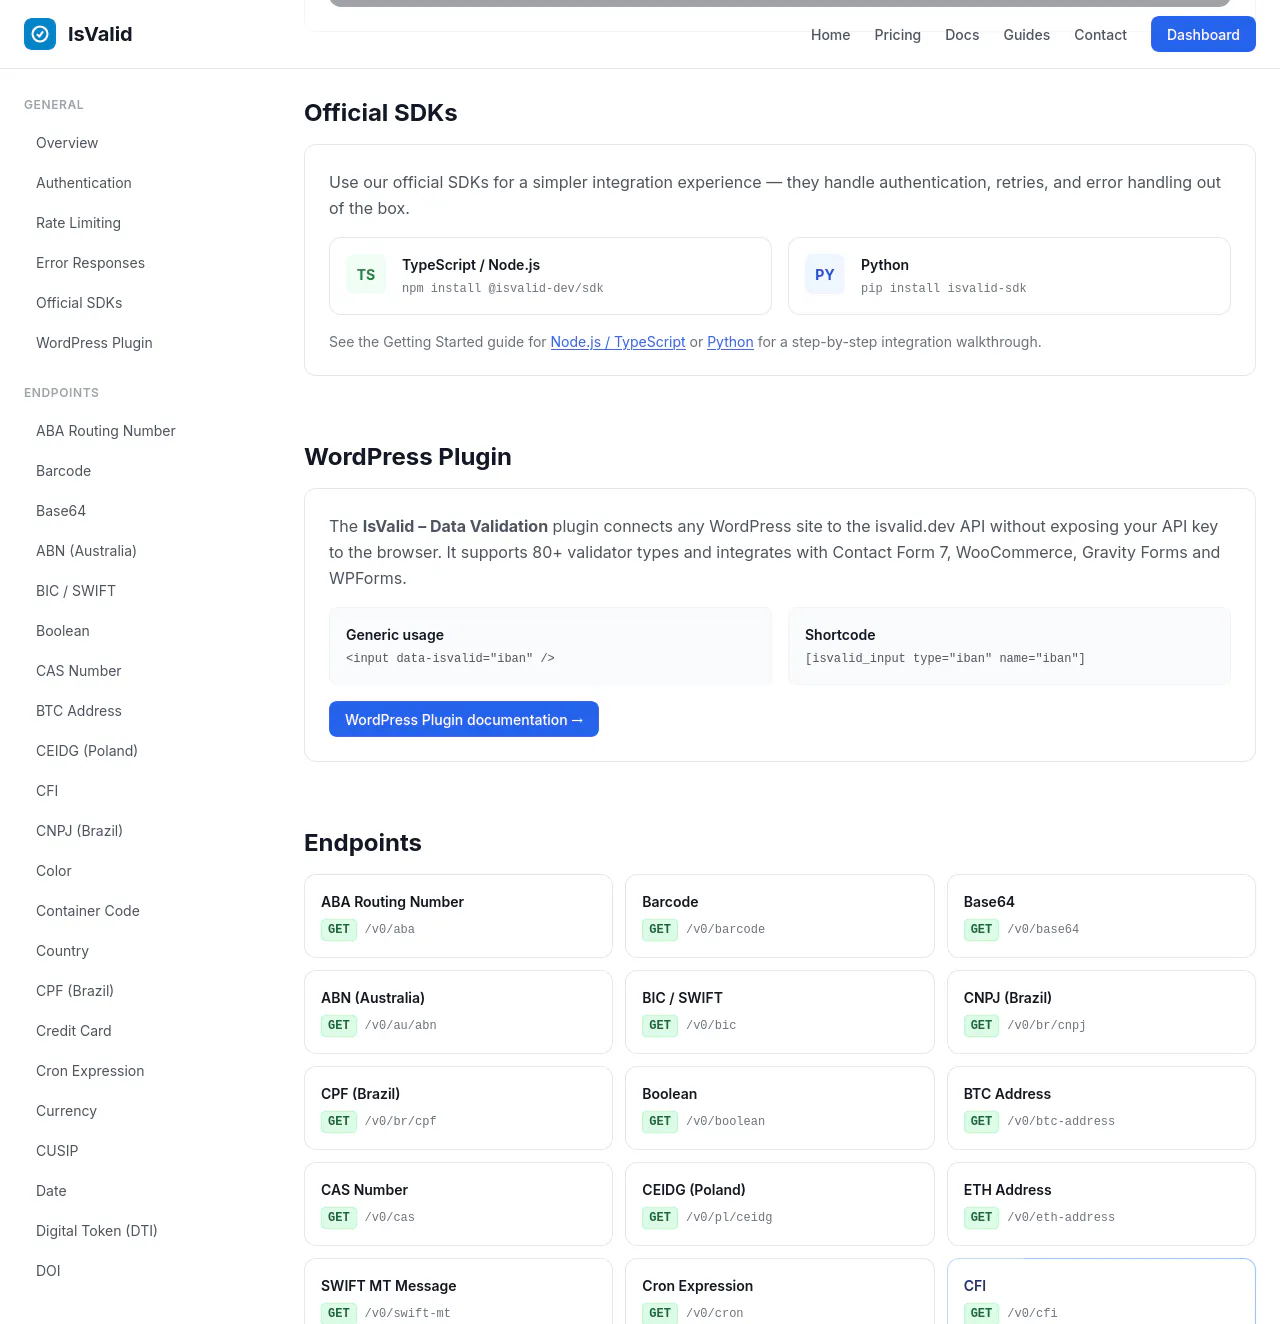Open the ABA Routing Number endpoint card
Viewport: 1280px width, 1324px height.
coord(458,916)
